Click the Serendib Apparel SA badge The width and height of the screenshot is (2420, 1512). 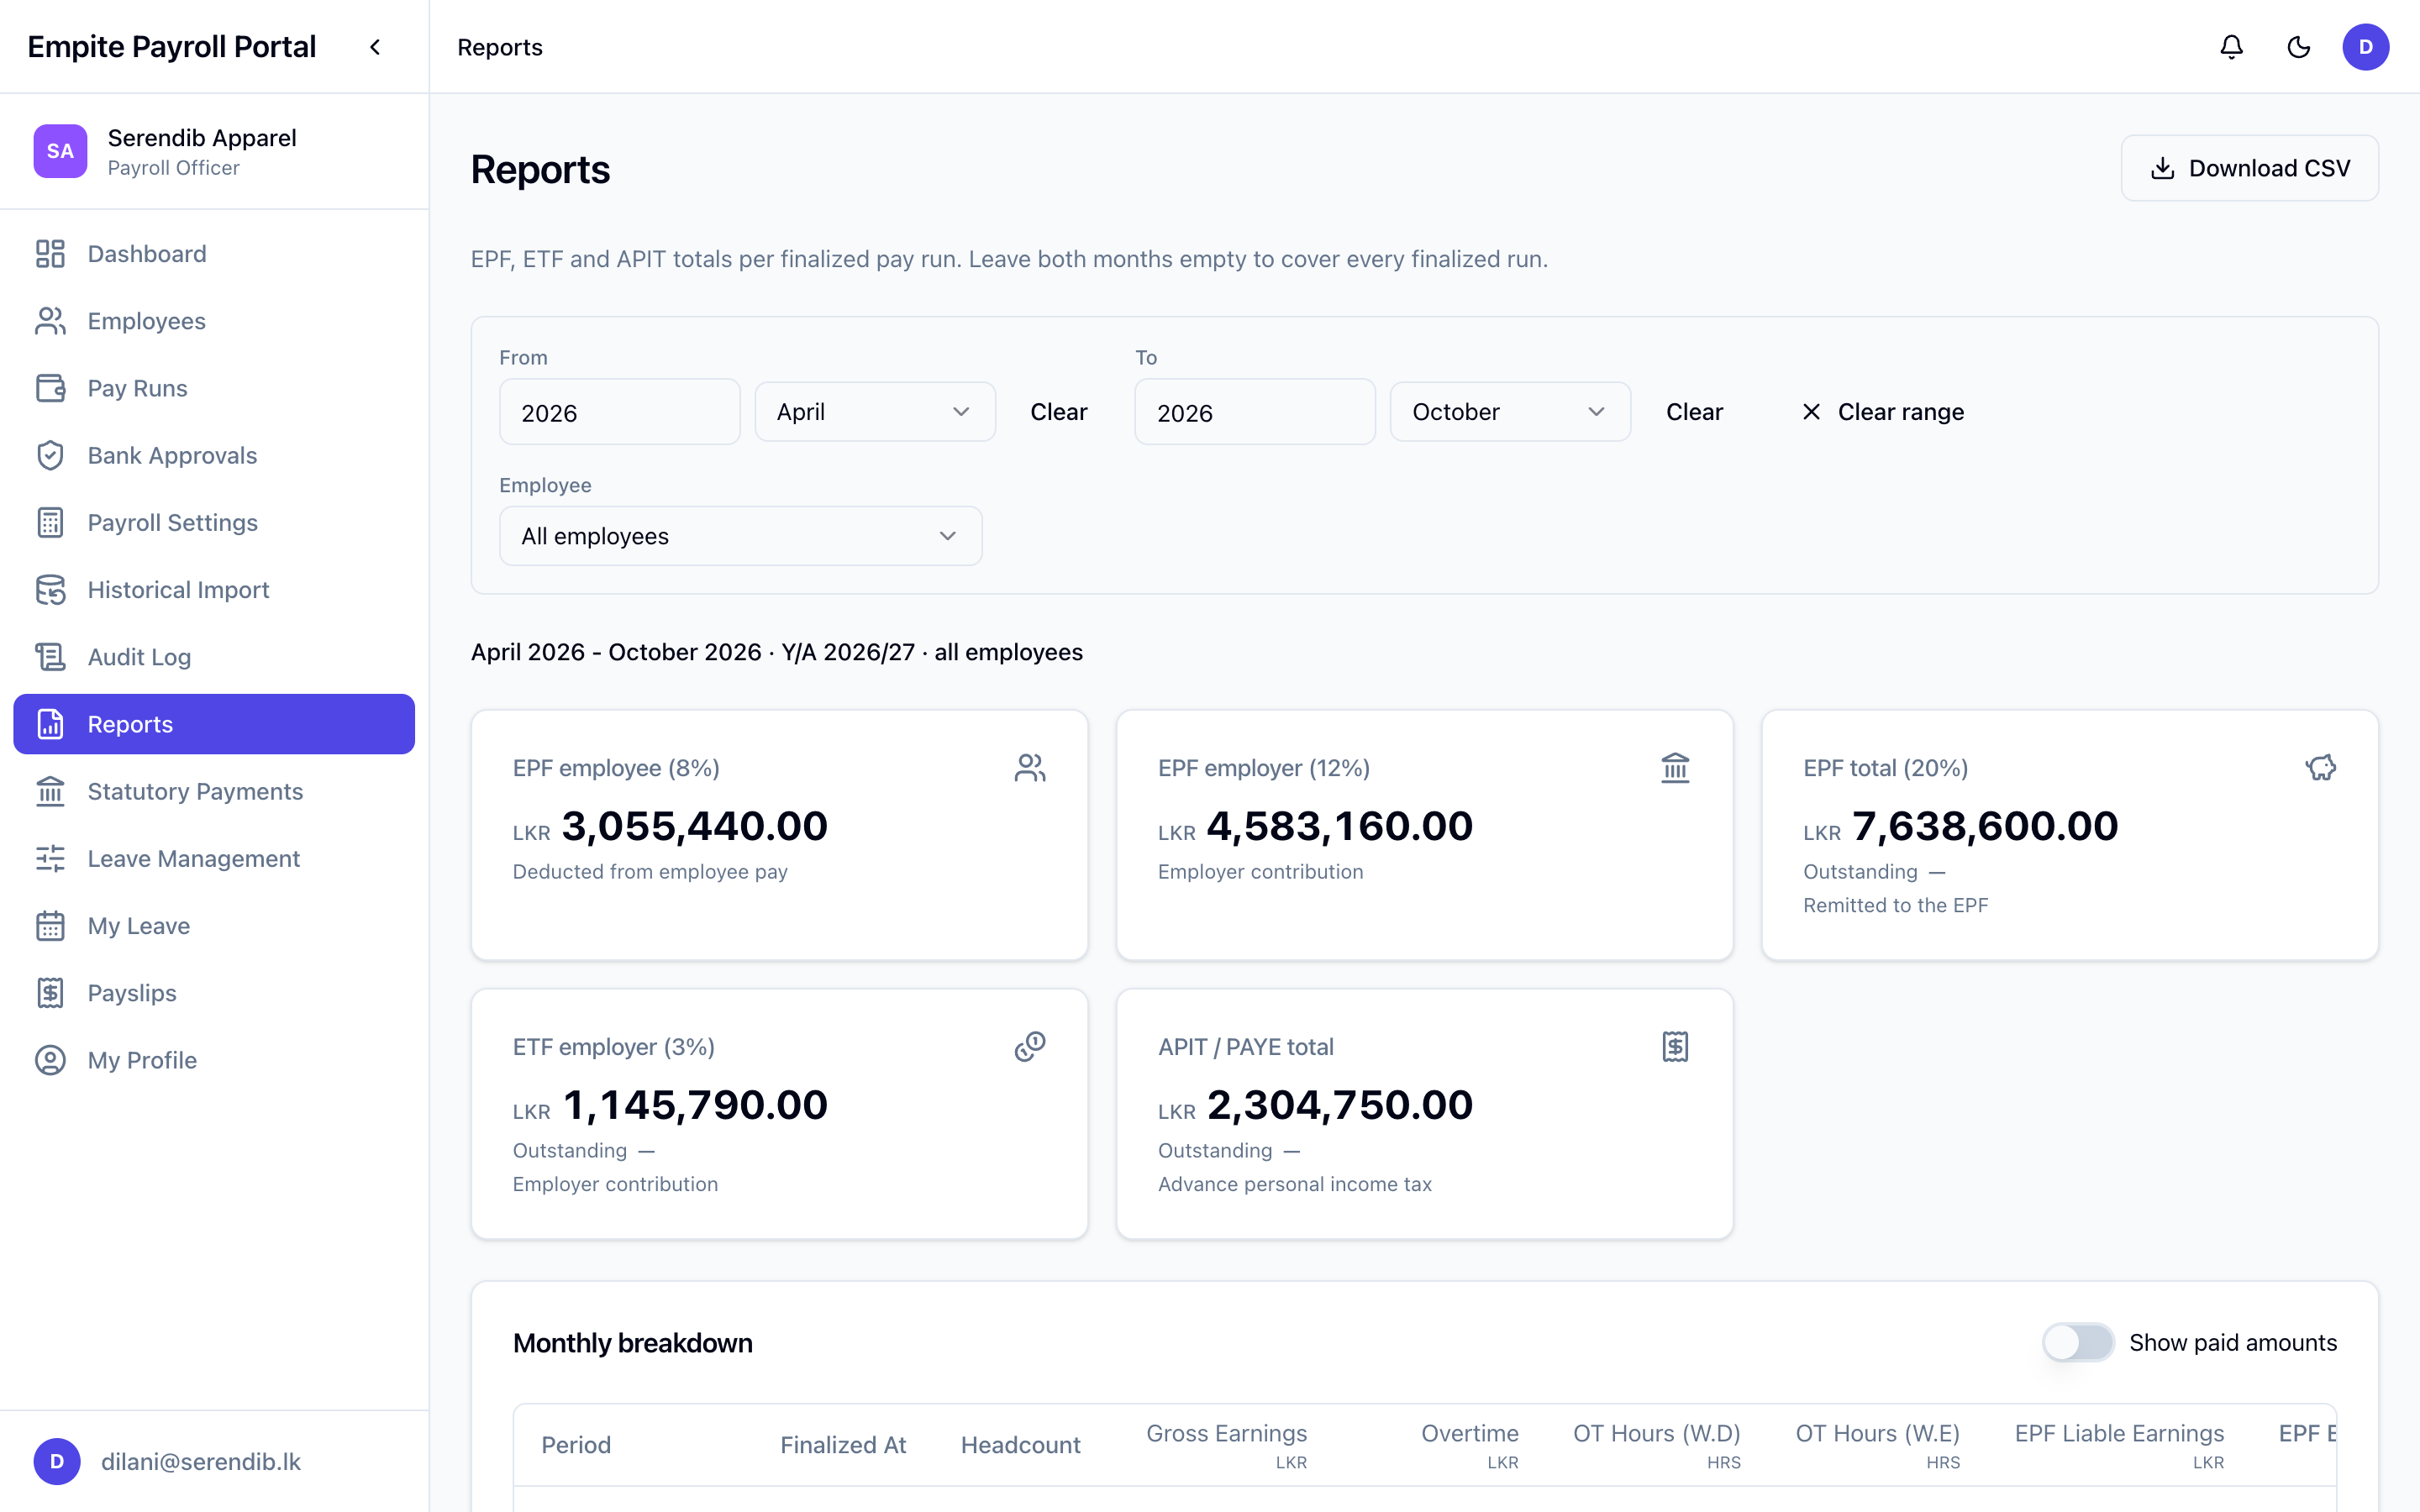tap(60, 151)
